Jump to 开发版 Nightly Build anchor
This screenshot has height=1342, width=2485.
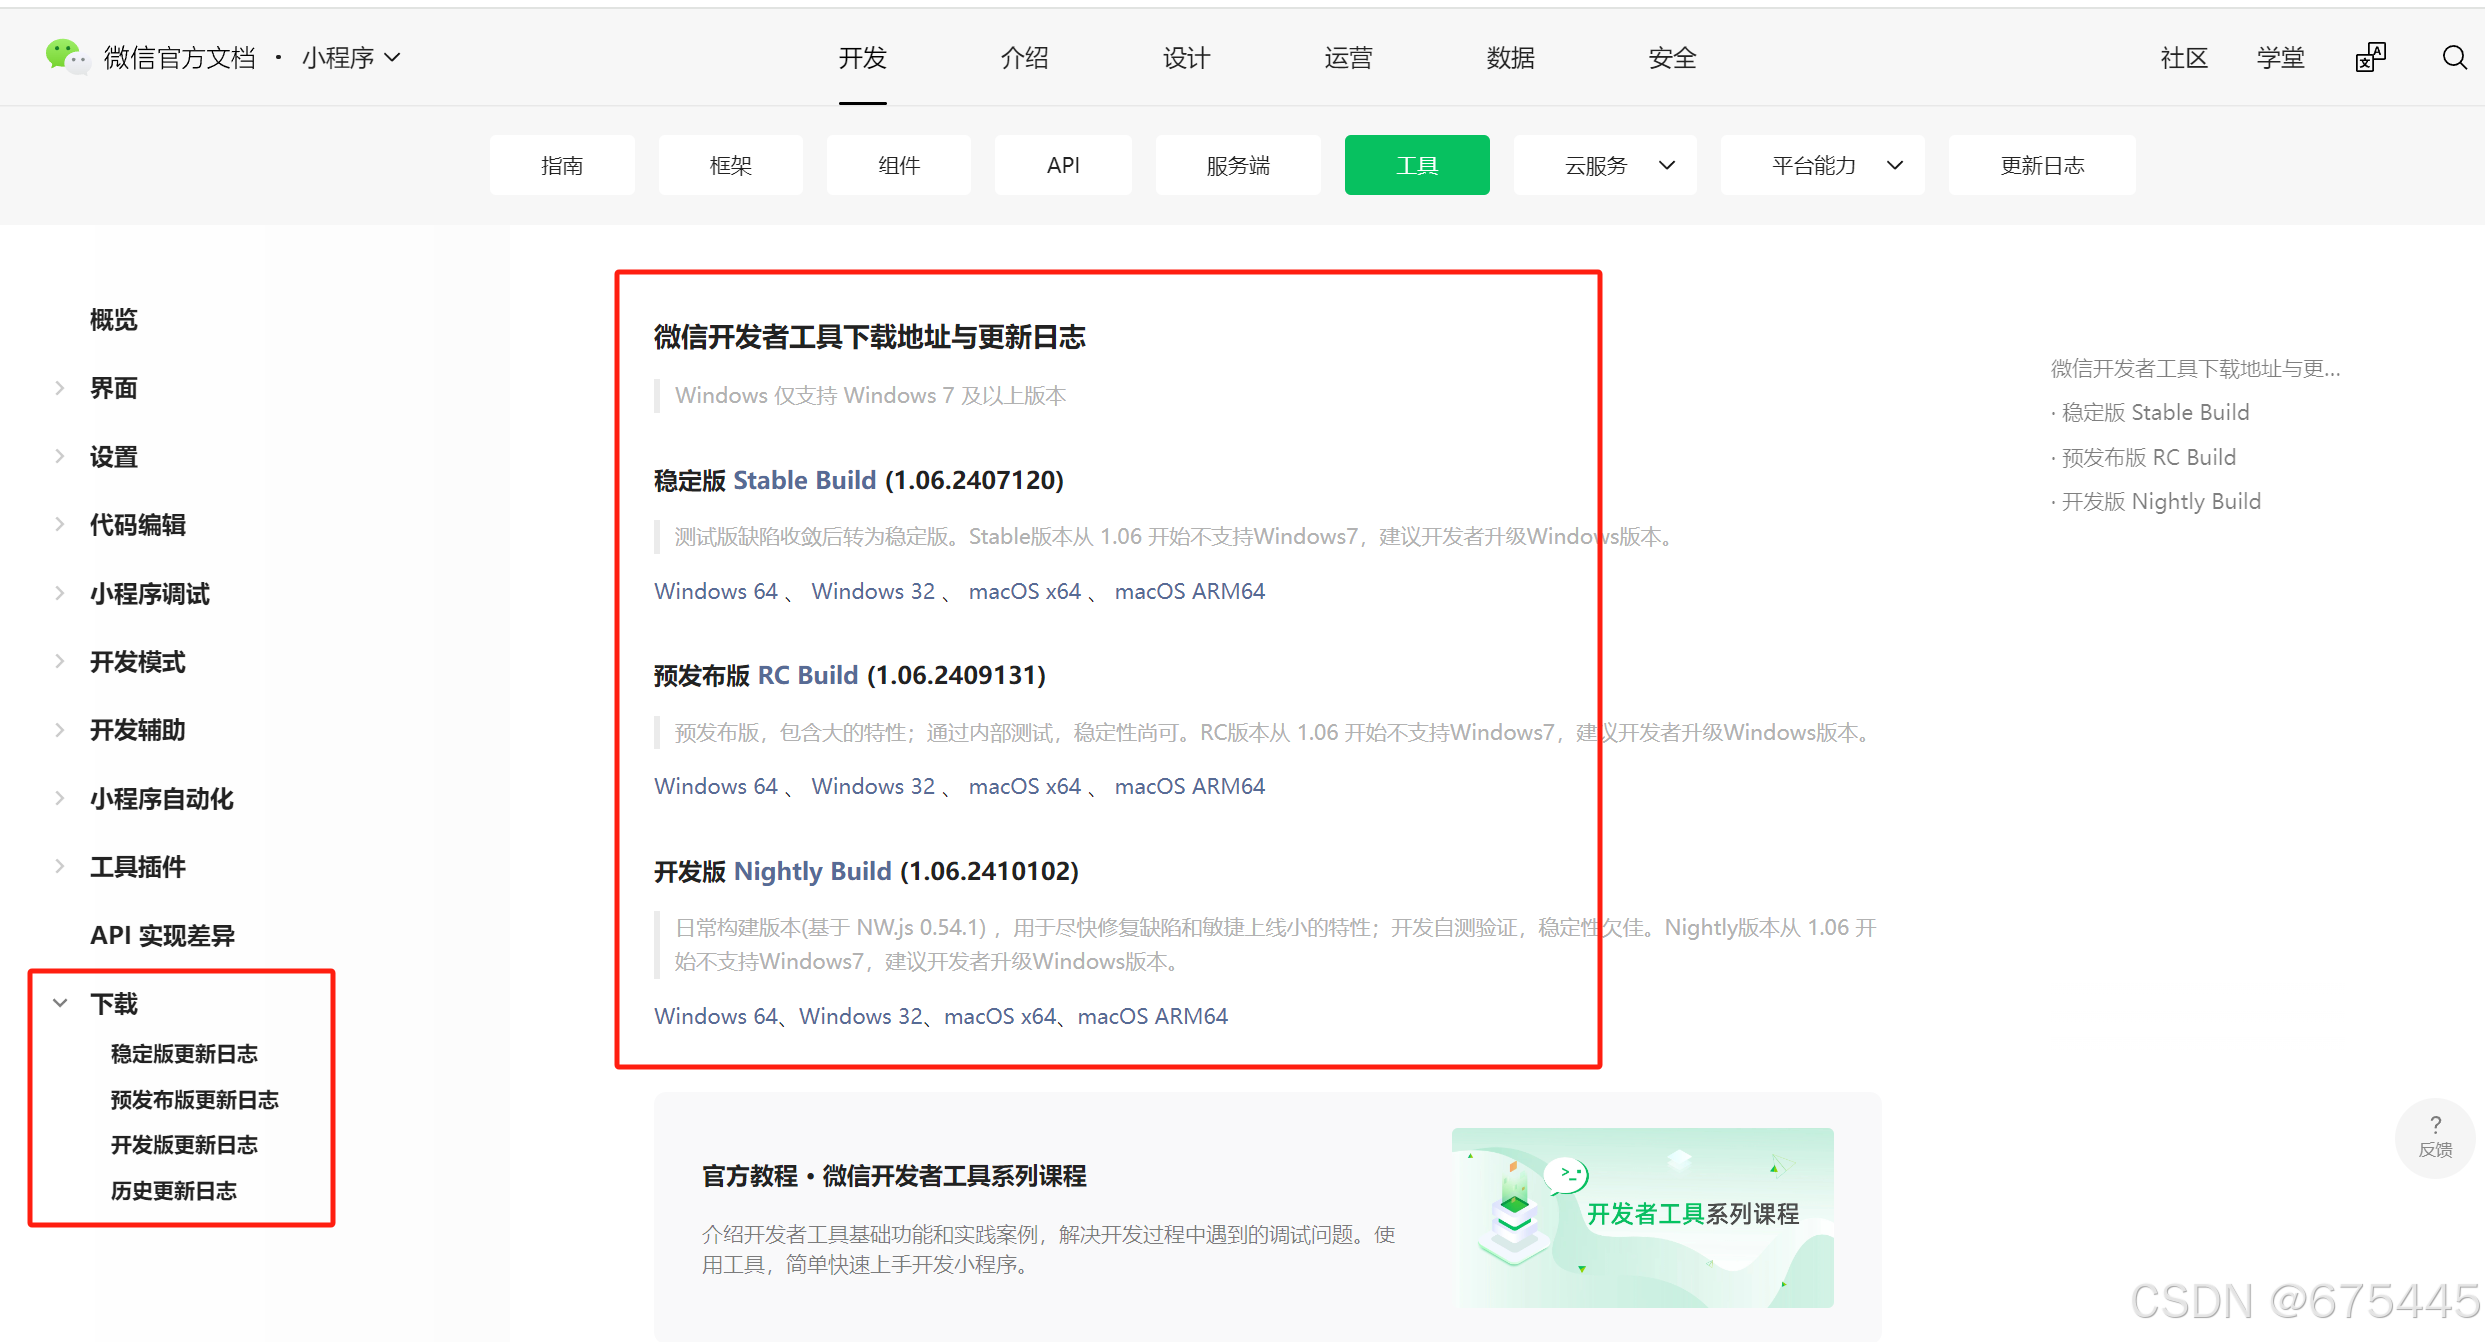[x=2160, y=501]
